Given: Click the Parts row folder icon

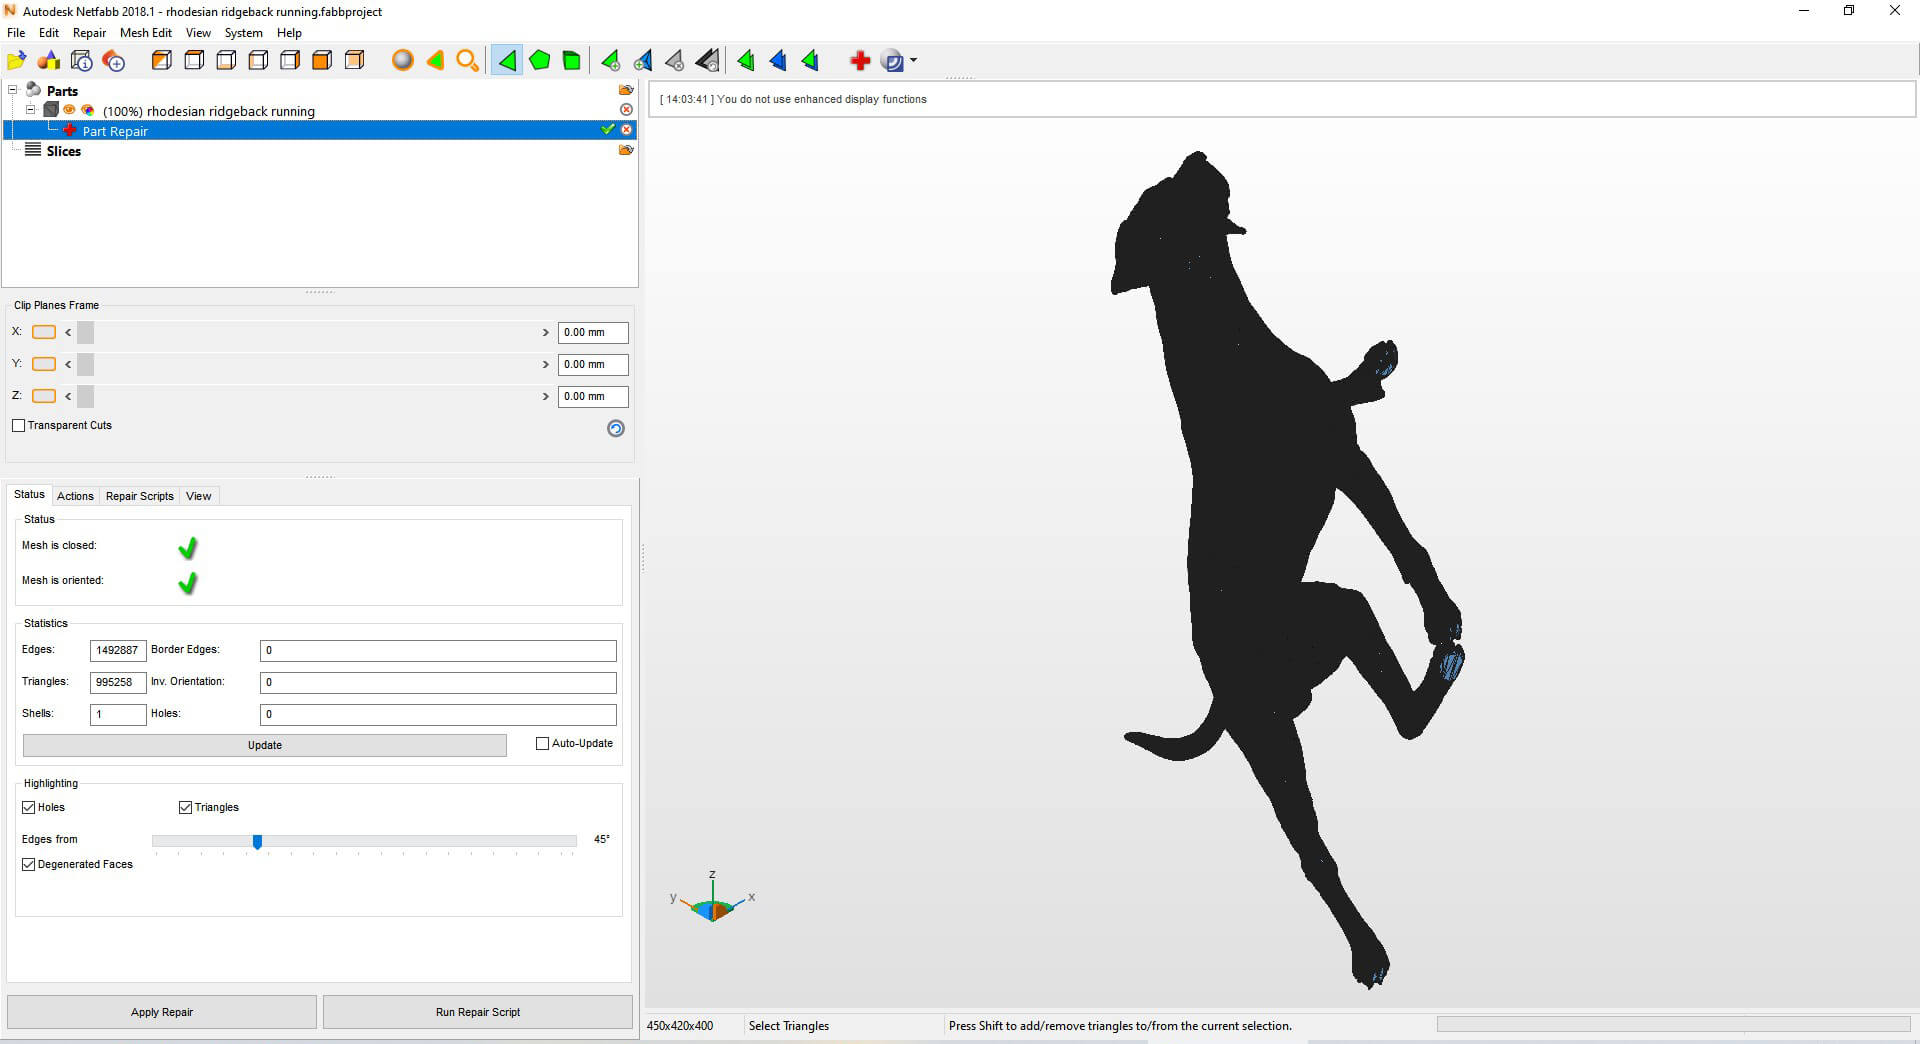Looking at the screenshot, I should pos(626,90).
